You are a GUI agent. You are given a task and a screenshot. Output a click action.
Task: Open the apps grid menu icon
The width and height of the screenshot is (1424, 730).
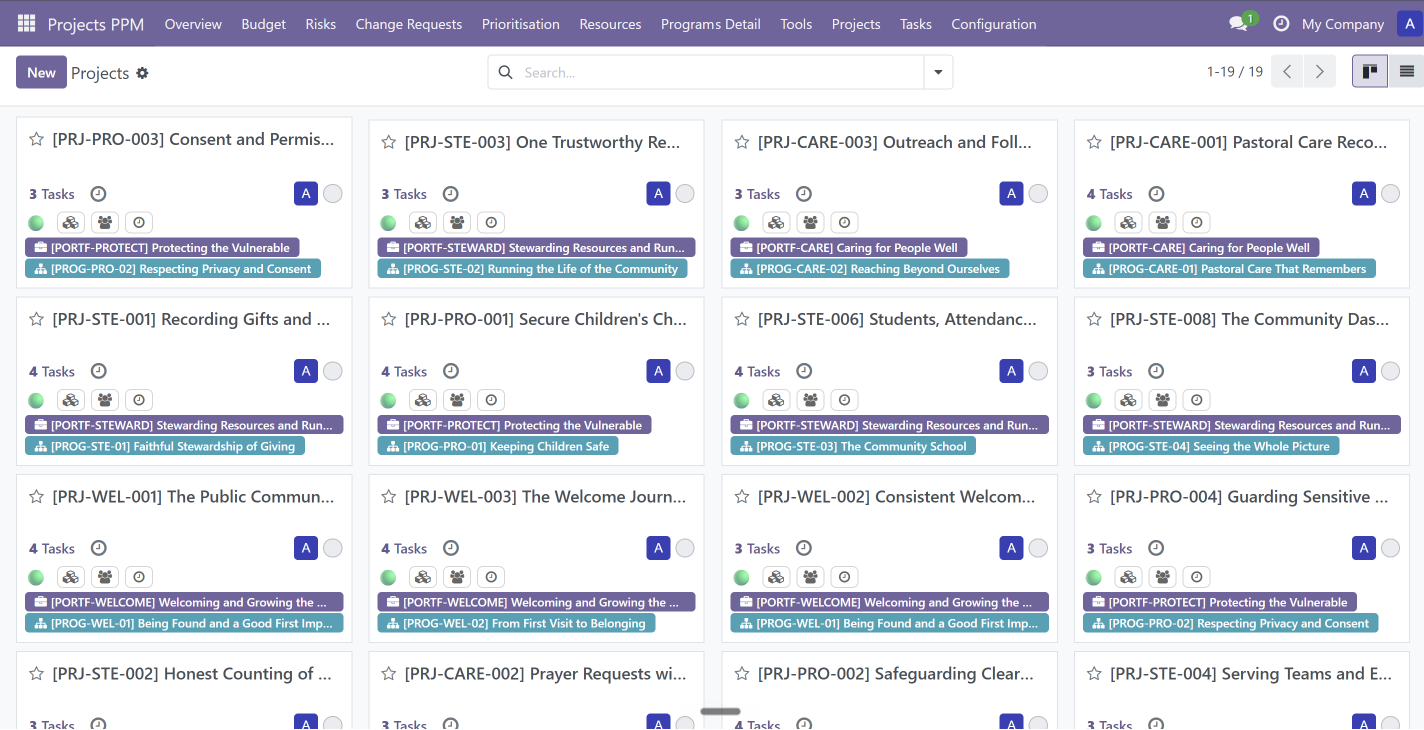click(26, 23)
